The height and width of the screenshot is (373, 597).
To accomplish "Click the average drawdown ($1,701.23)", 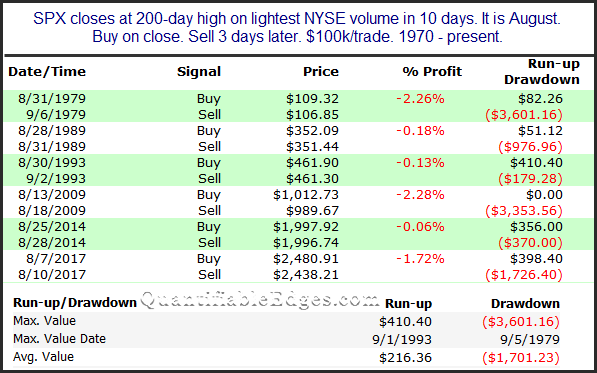I will [521, 357].
